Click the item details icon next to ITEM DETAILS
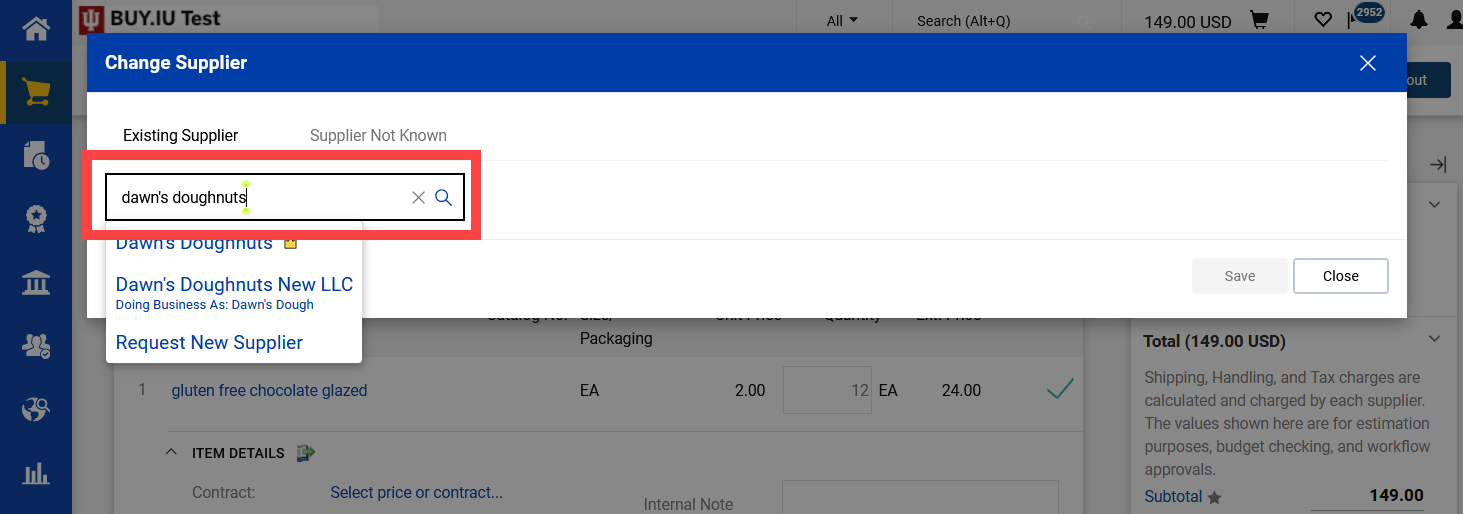The width and height of the screenshot is (1463, 514). click(306, 453)
